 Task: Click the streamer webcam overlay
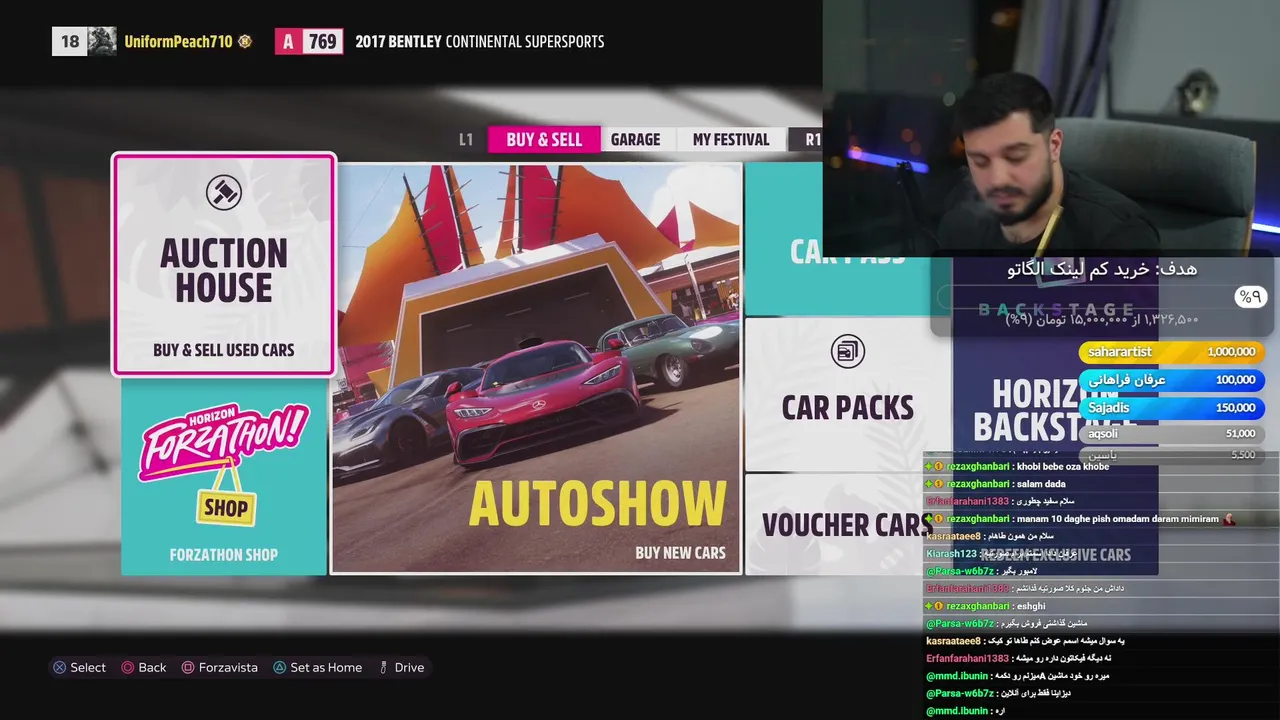tap(1051, 128)
